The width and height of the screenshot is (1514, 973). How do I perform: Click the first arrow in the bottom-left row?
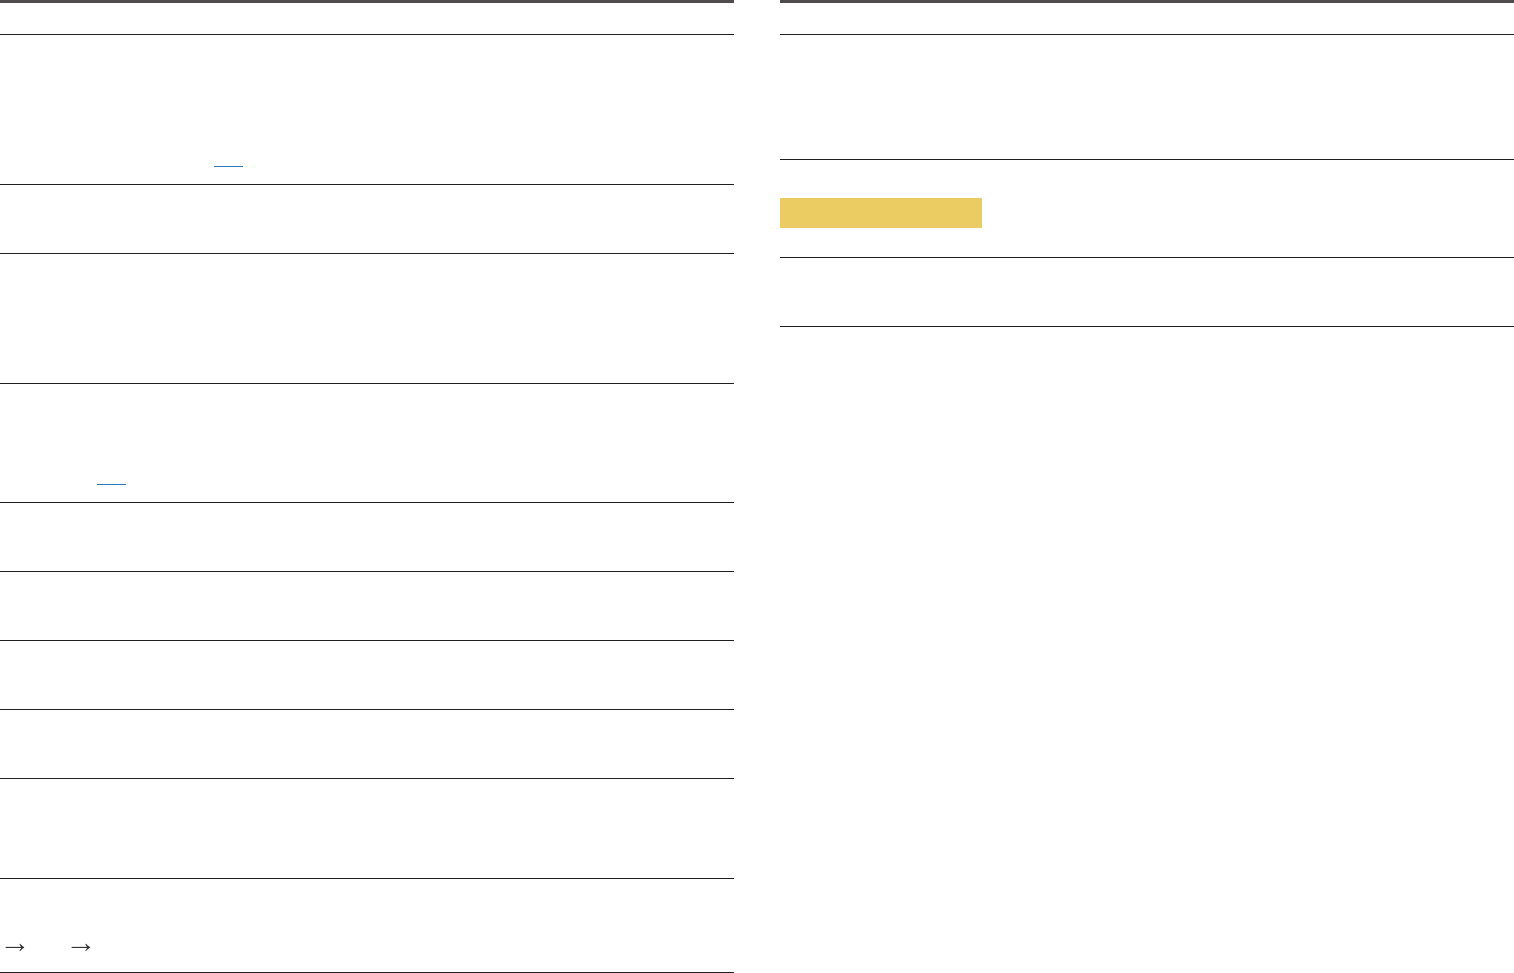[x=15, y=946]
